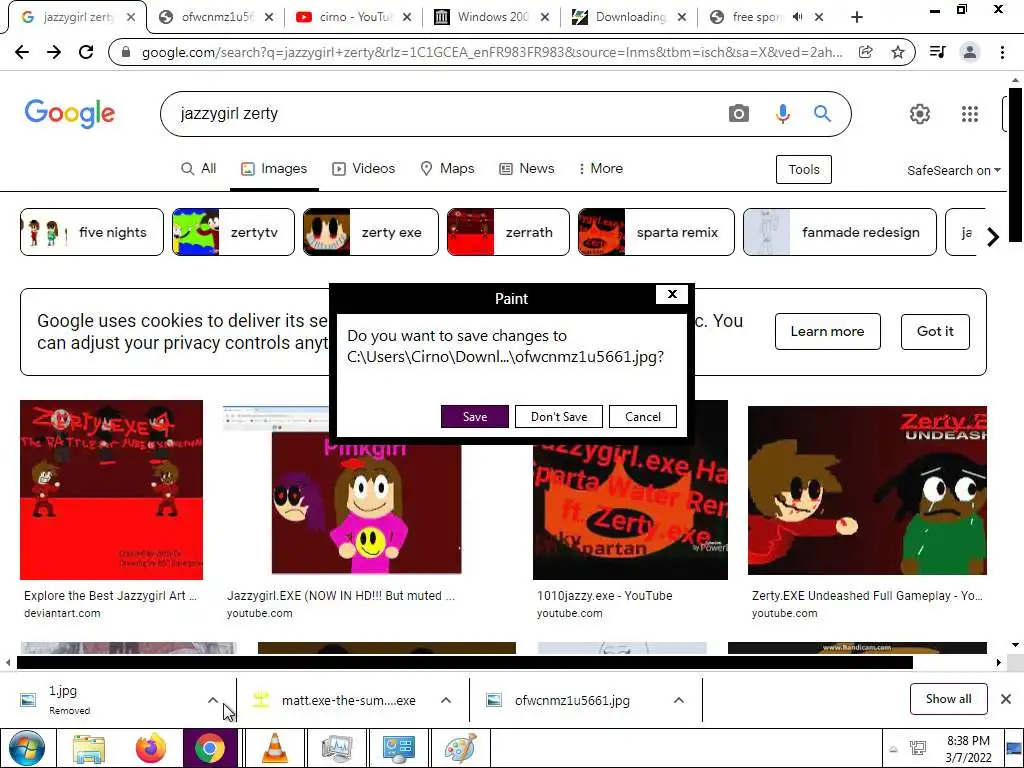
Task: Open Google quick settings gear
Action: [920, 114]
